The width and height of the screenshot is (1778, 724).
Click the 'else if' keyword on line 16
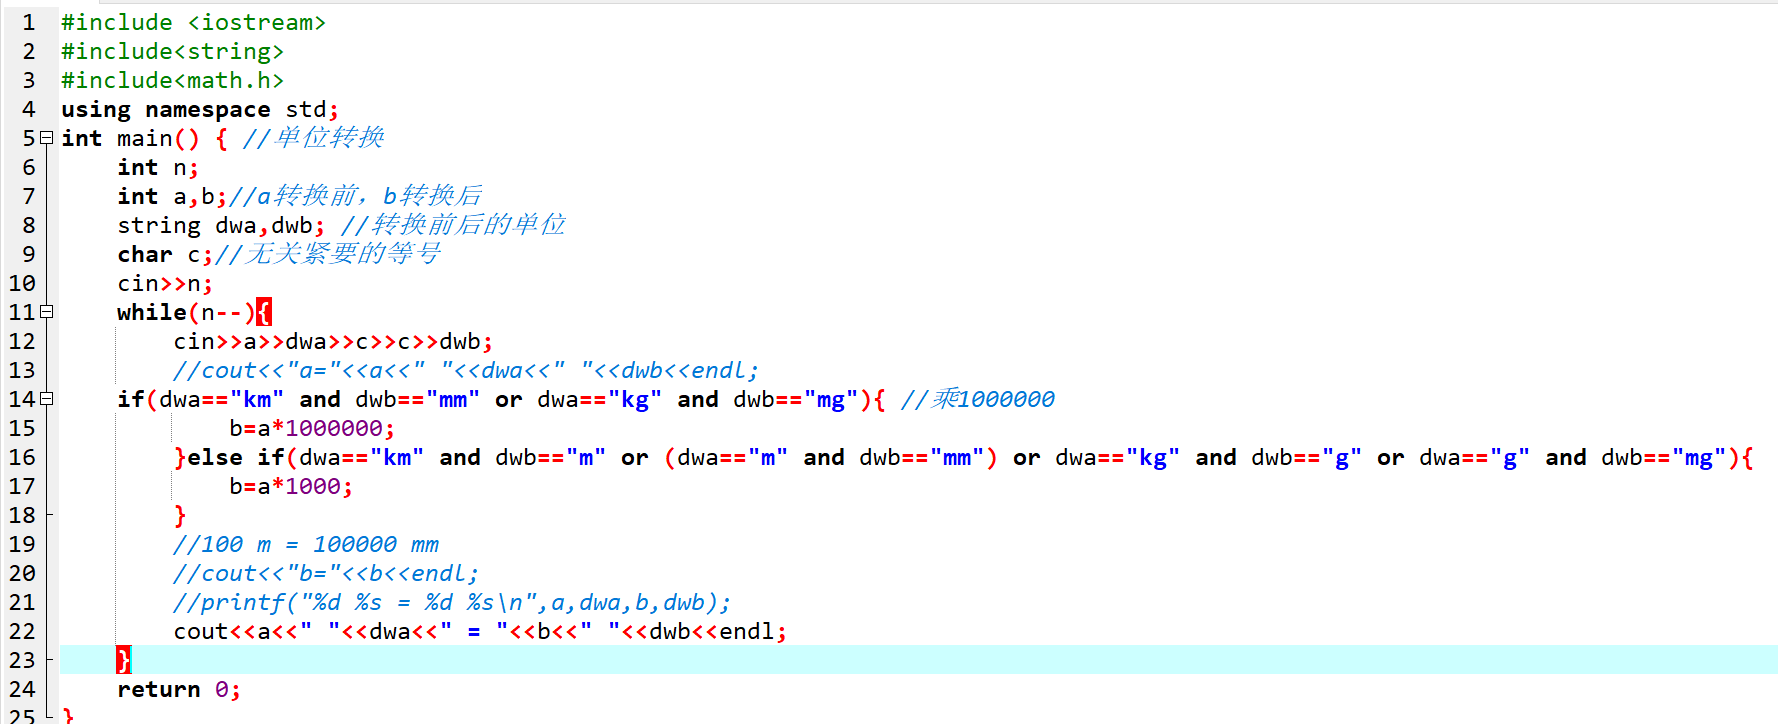click(235, 457)
